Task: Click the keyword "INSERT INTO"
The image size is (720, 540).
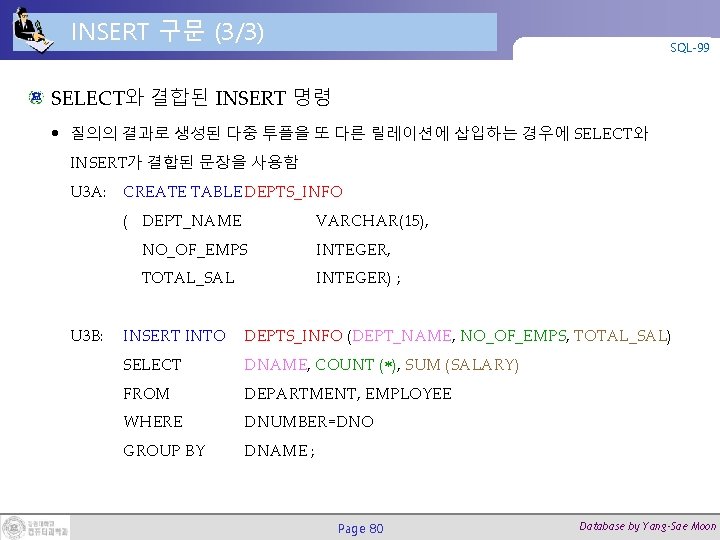Action: pos(174,336)
